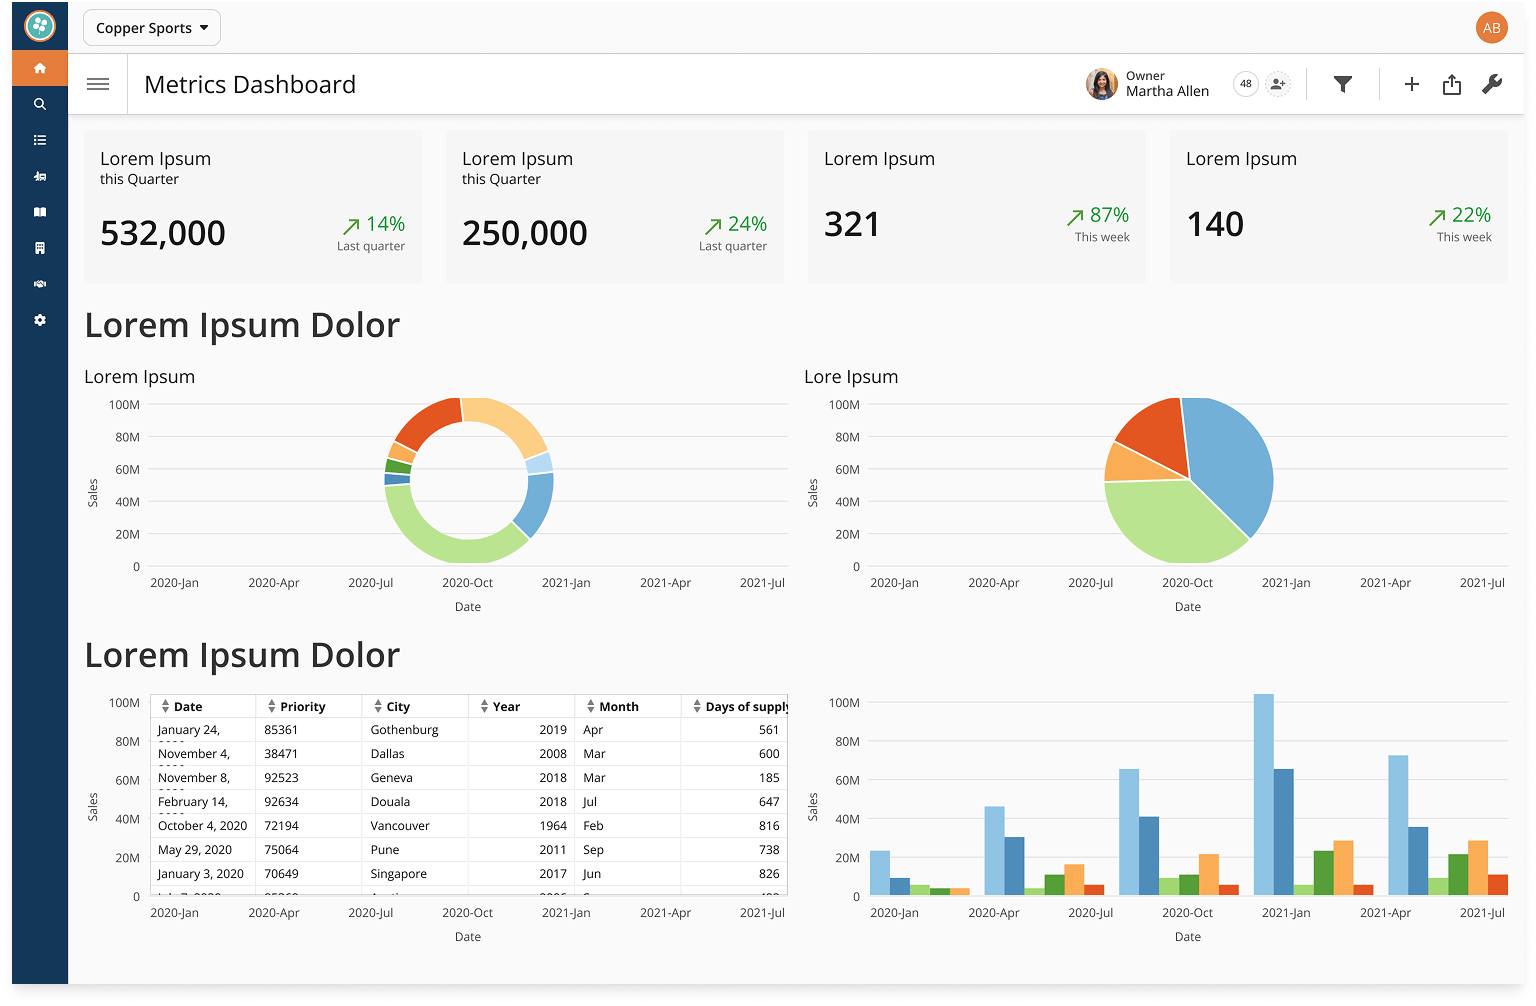The height and width of the screenshot is (1006, 1536).
Task: Click the add user icon
Action: point(1278,85)
